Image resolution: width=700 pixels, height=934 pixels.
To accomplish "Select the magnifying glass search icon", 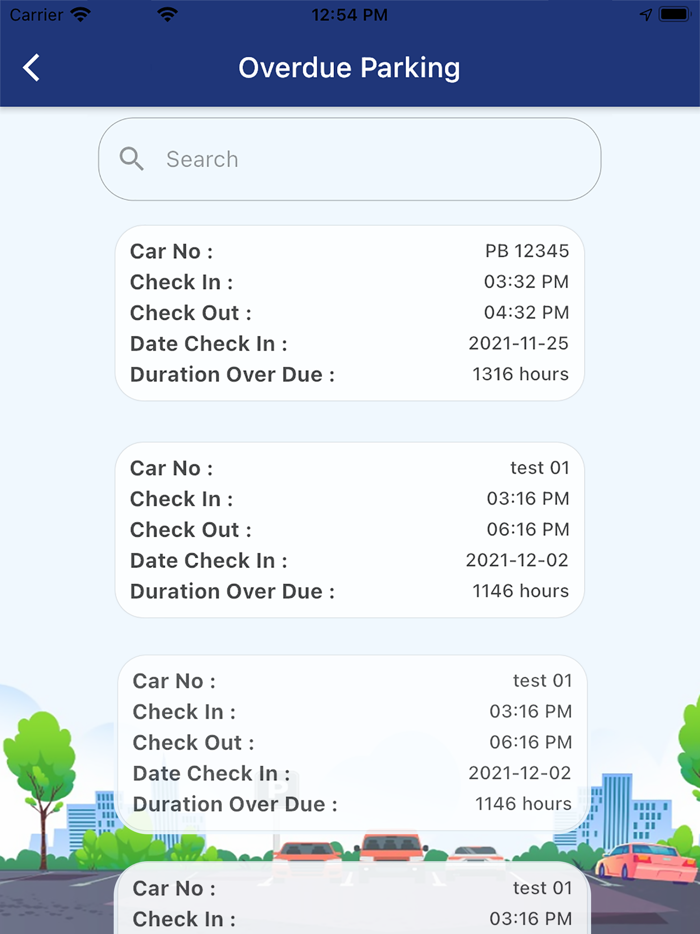I will point(131,159).
